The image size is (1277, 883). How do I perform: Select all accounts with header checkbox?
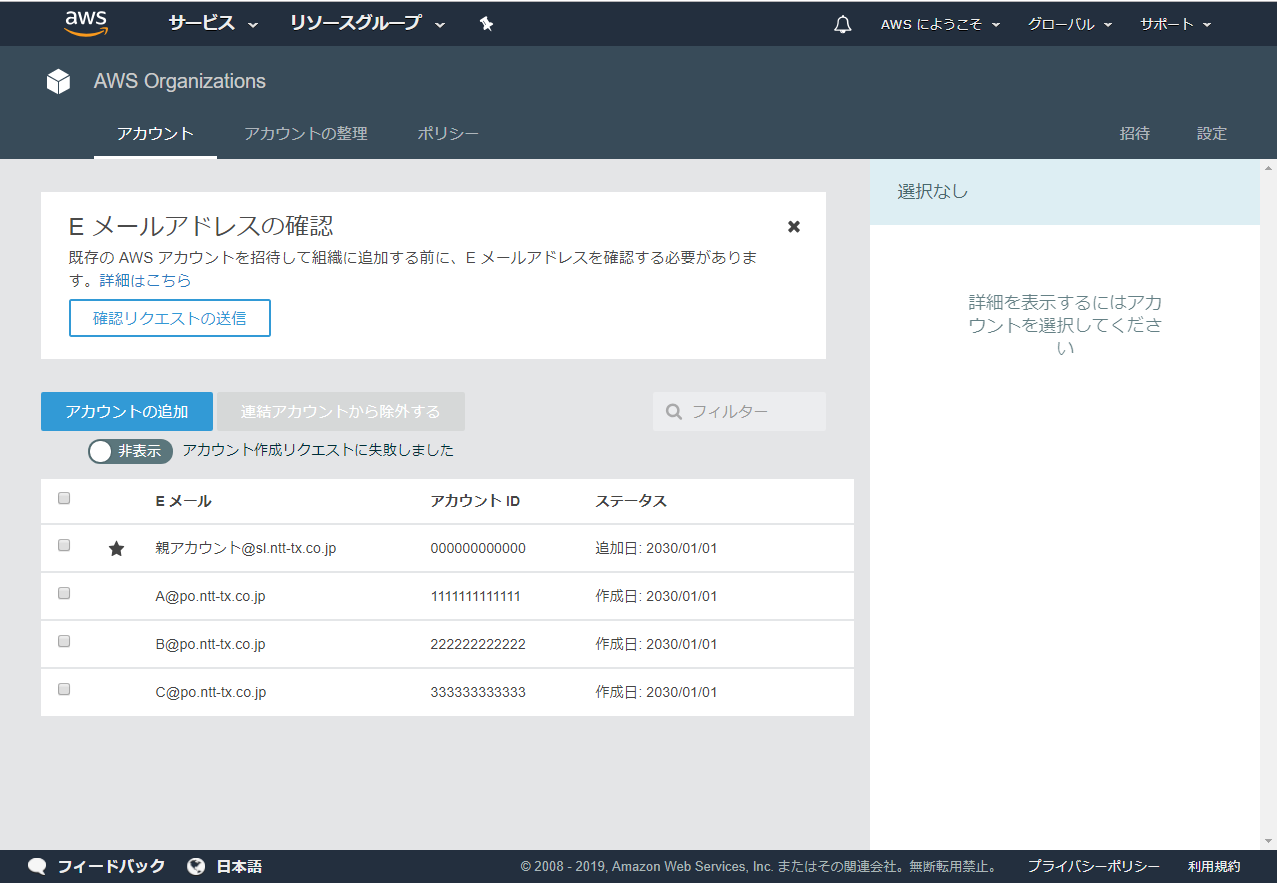[64, 498]
